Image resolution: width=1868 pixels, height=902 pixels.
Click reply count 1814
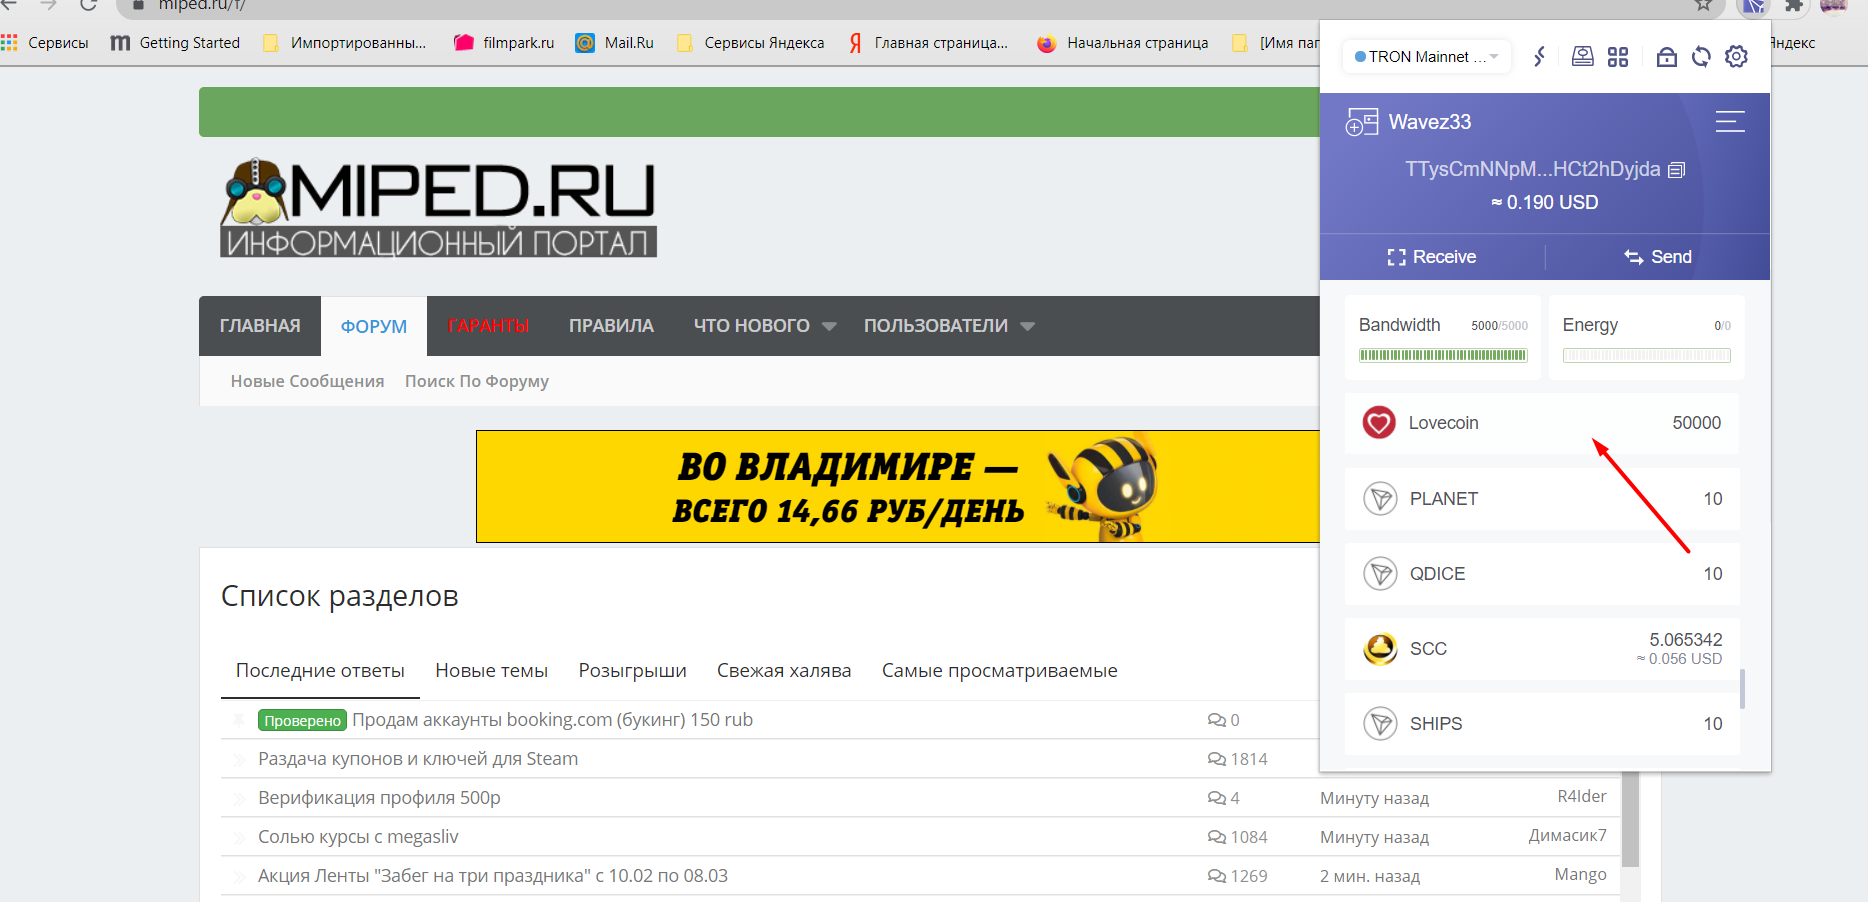[x=1249, y=759]
